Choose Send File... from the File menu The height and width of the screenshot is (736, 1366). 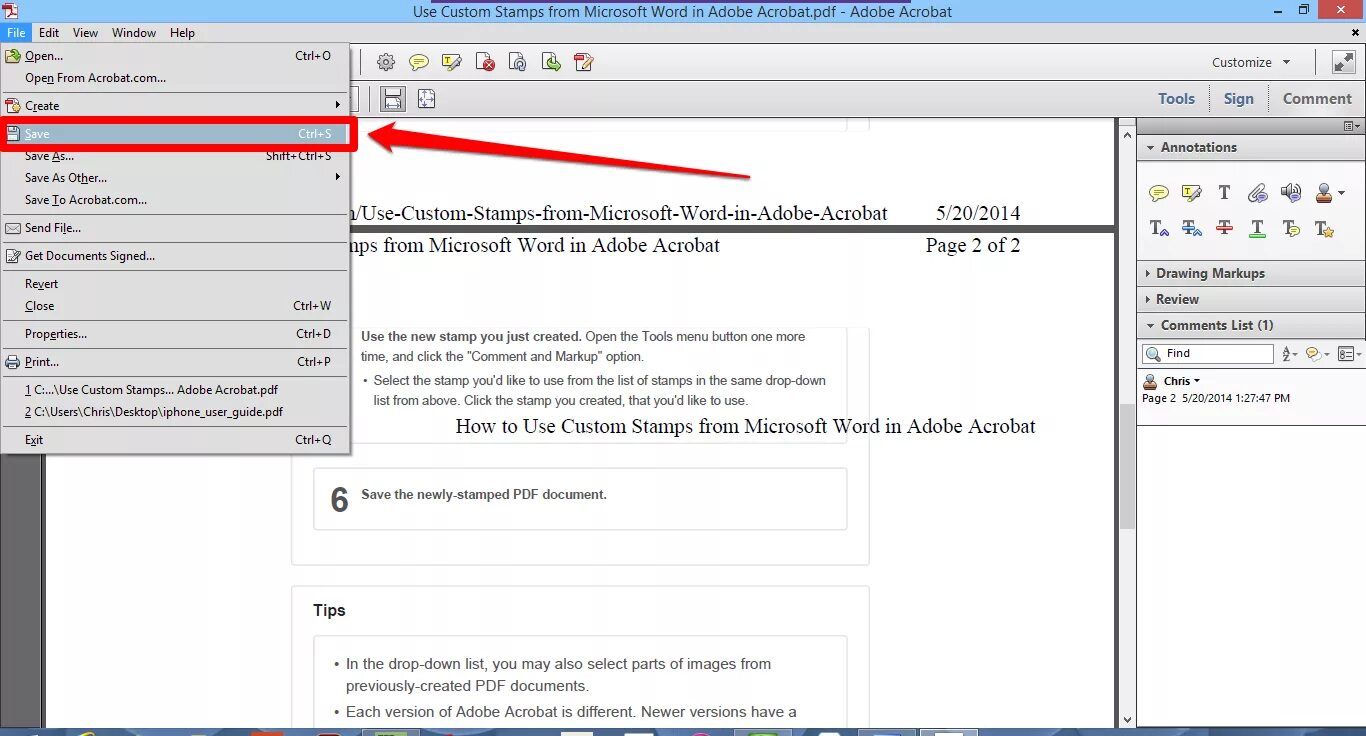175,228
